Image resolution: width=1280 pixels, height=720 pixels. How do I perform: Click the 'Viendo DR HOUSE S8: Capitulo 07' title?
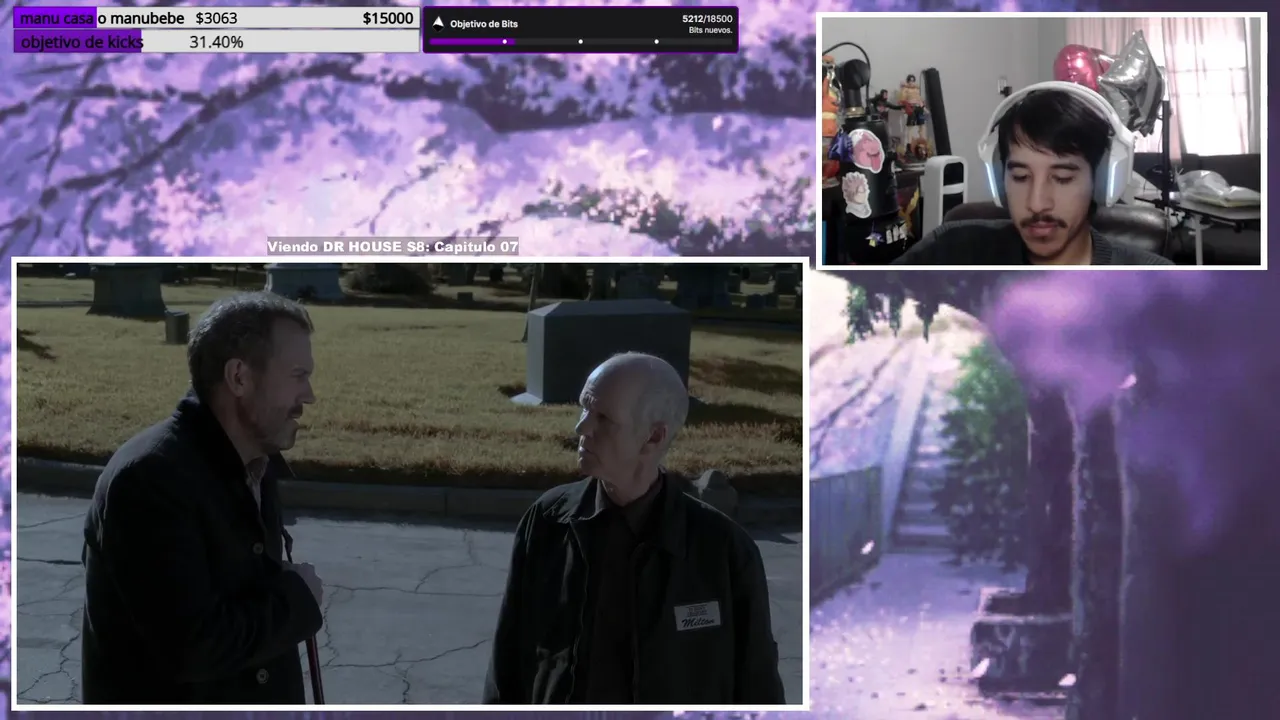coord(392,247)
